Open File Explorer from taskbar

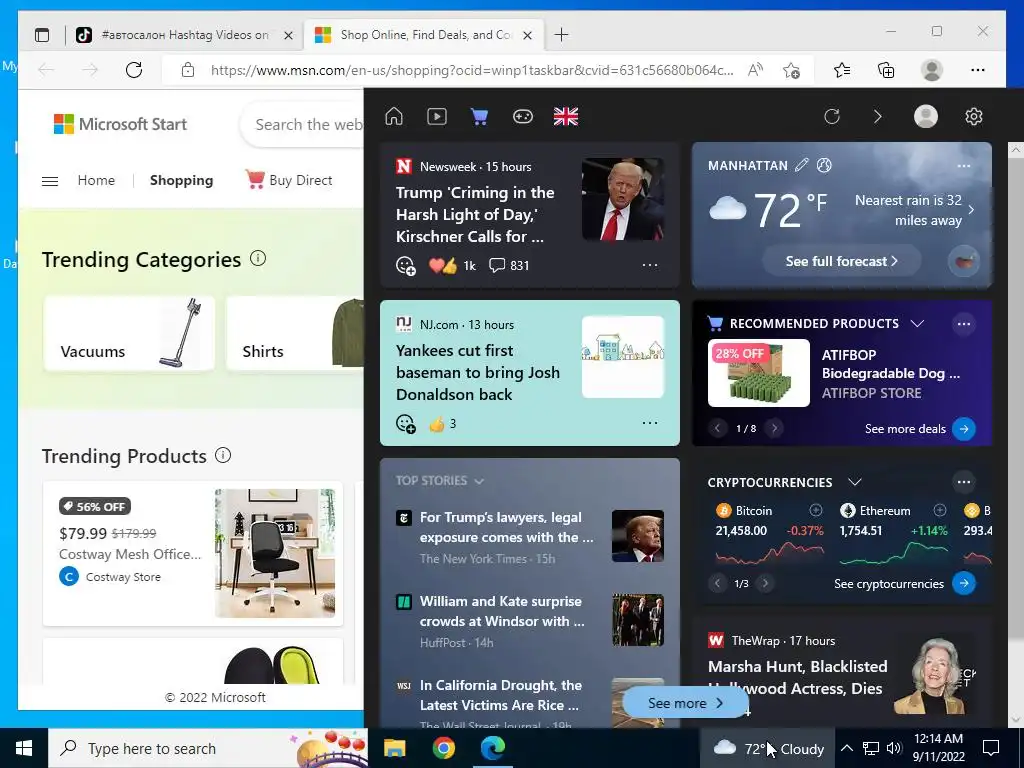[x=394, y=748]
